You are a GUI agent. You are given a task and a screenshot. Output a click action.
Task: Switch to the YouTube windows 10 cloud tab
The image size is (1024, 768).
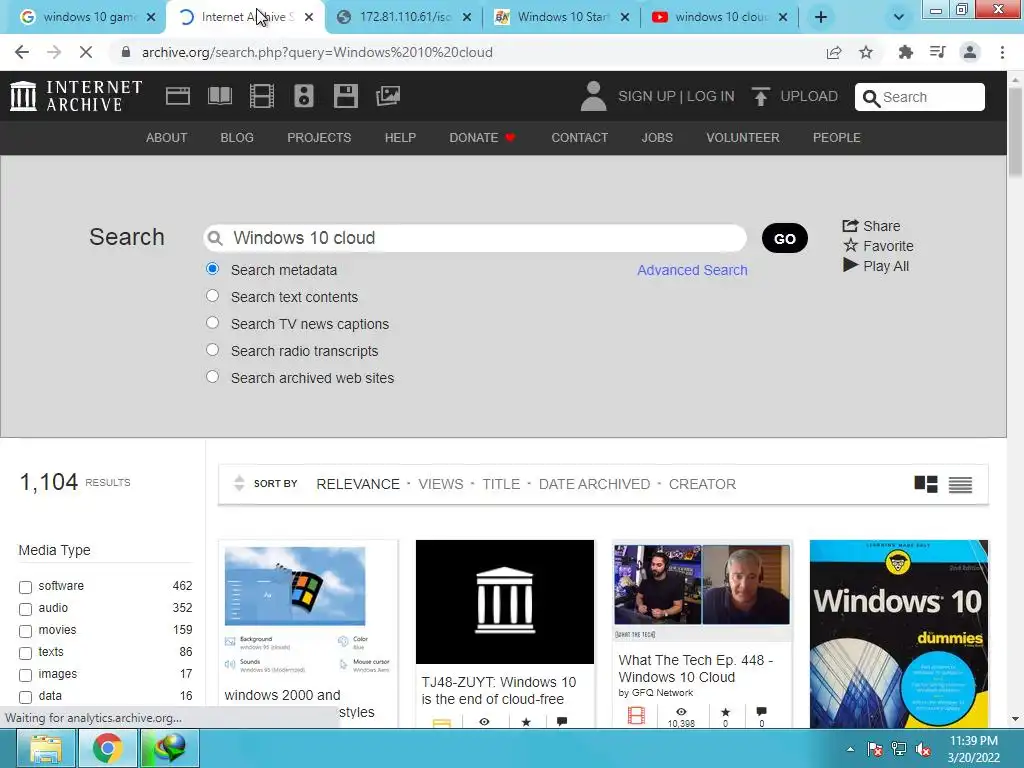click(x=720, y=17)
